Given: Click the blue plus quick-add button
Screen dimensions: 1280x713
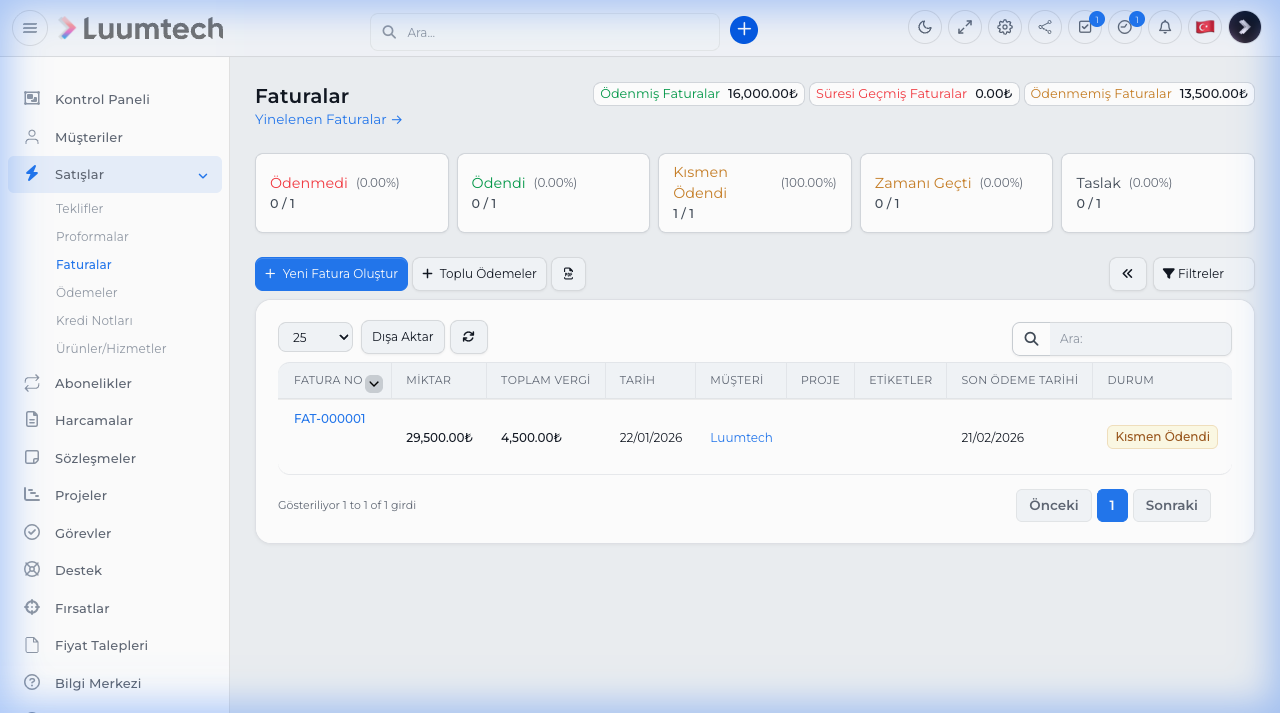Looking at the screenshot, I should [x=744, y=30].
